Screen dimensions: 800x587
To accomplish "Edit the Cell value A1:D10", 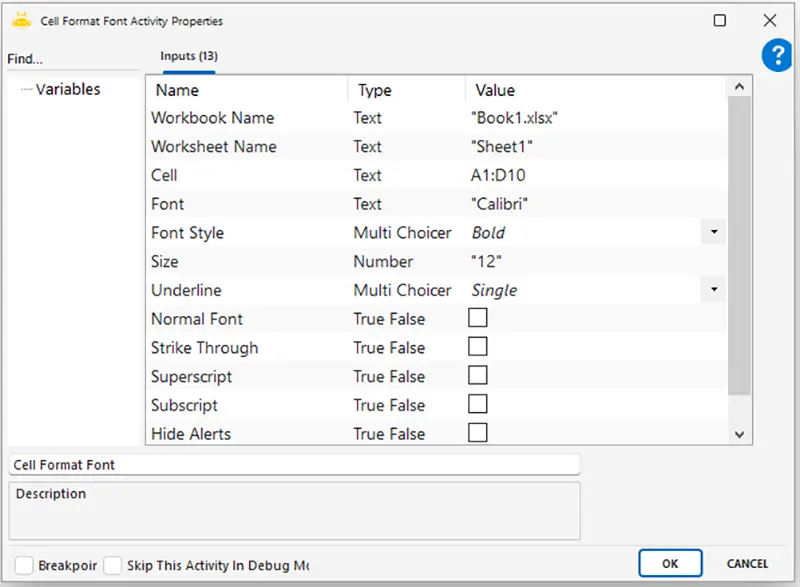I will click(498, 175).
